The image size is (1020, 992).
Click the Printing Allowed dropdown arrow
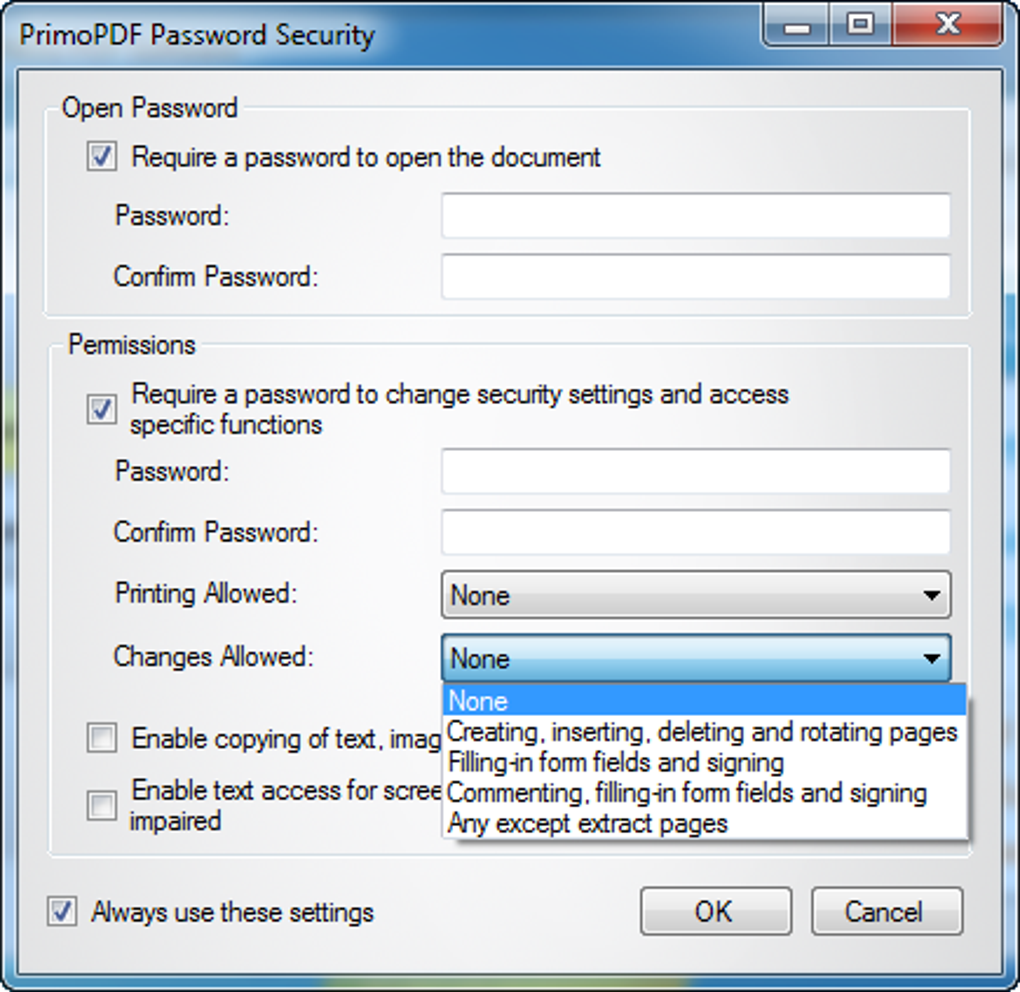[931, 596]
